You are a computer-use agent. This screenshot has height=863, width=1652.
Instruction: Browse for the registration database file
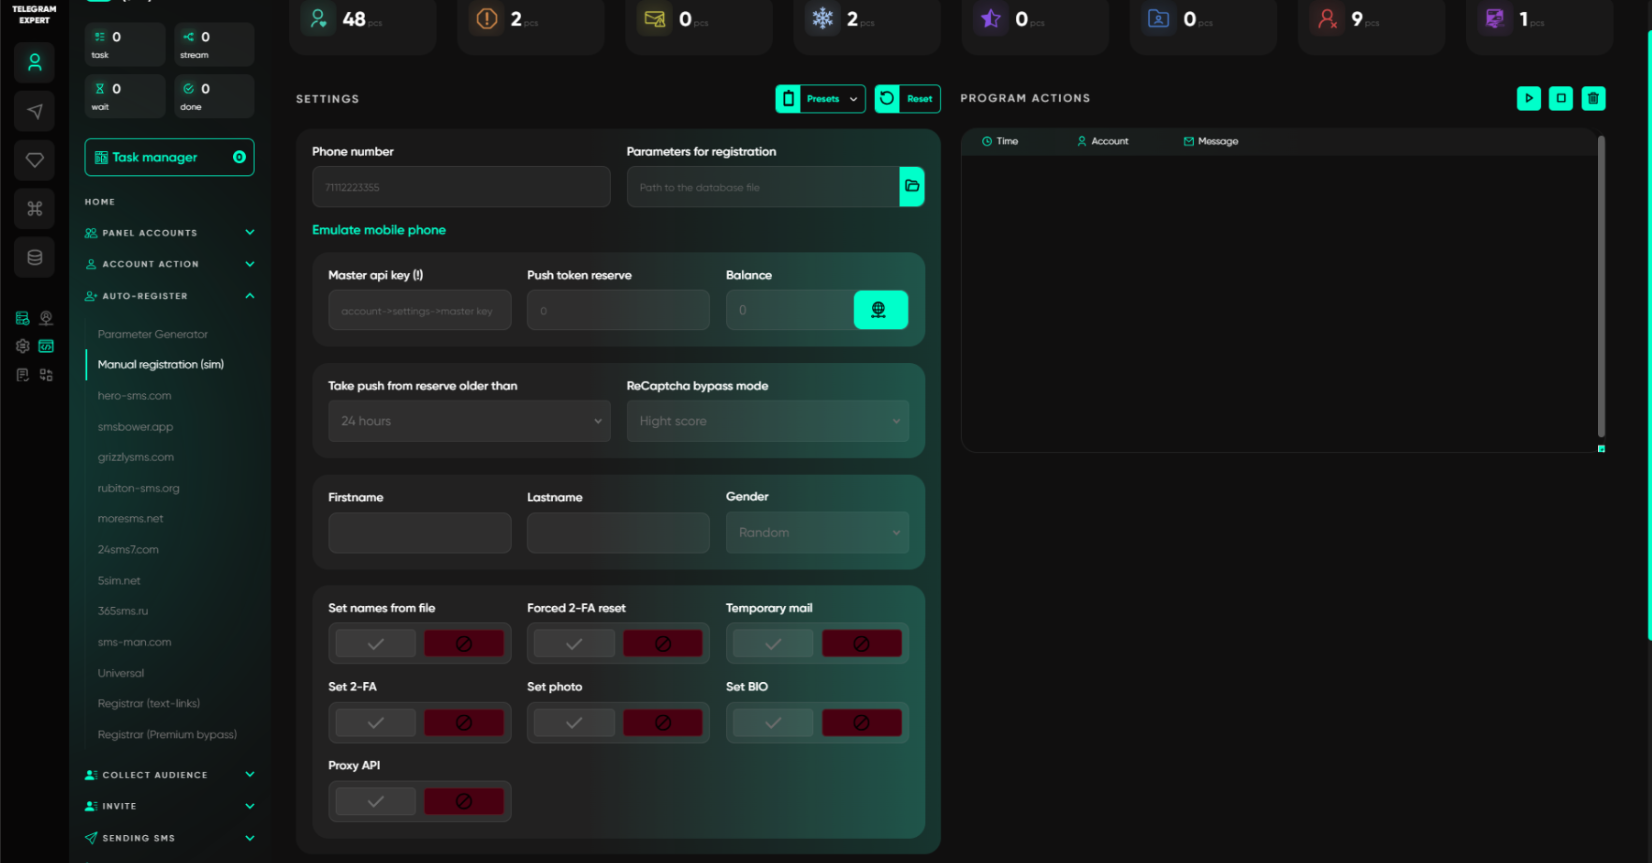point(912,186)
